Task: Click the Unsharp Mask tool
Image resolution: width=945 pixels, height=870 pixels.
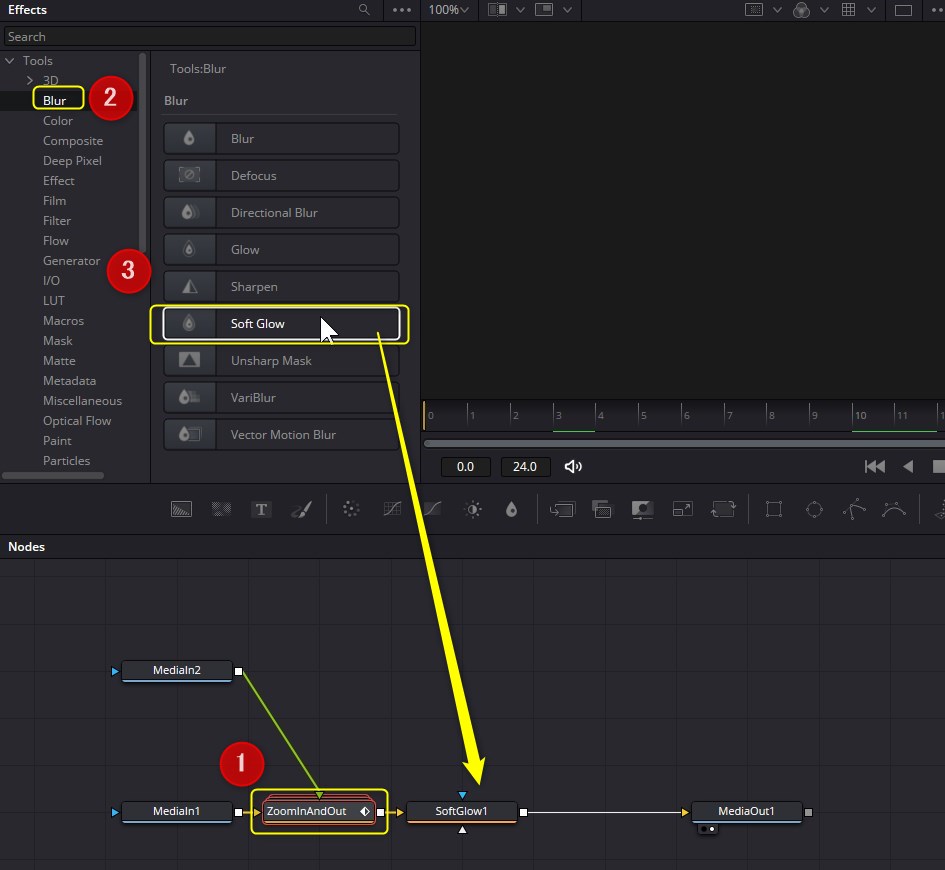Action: click(x=281, y=360)
